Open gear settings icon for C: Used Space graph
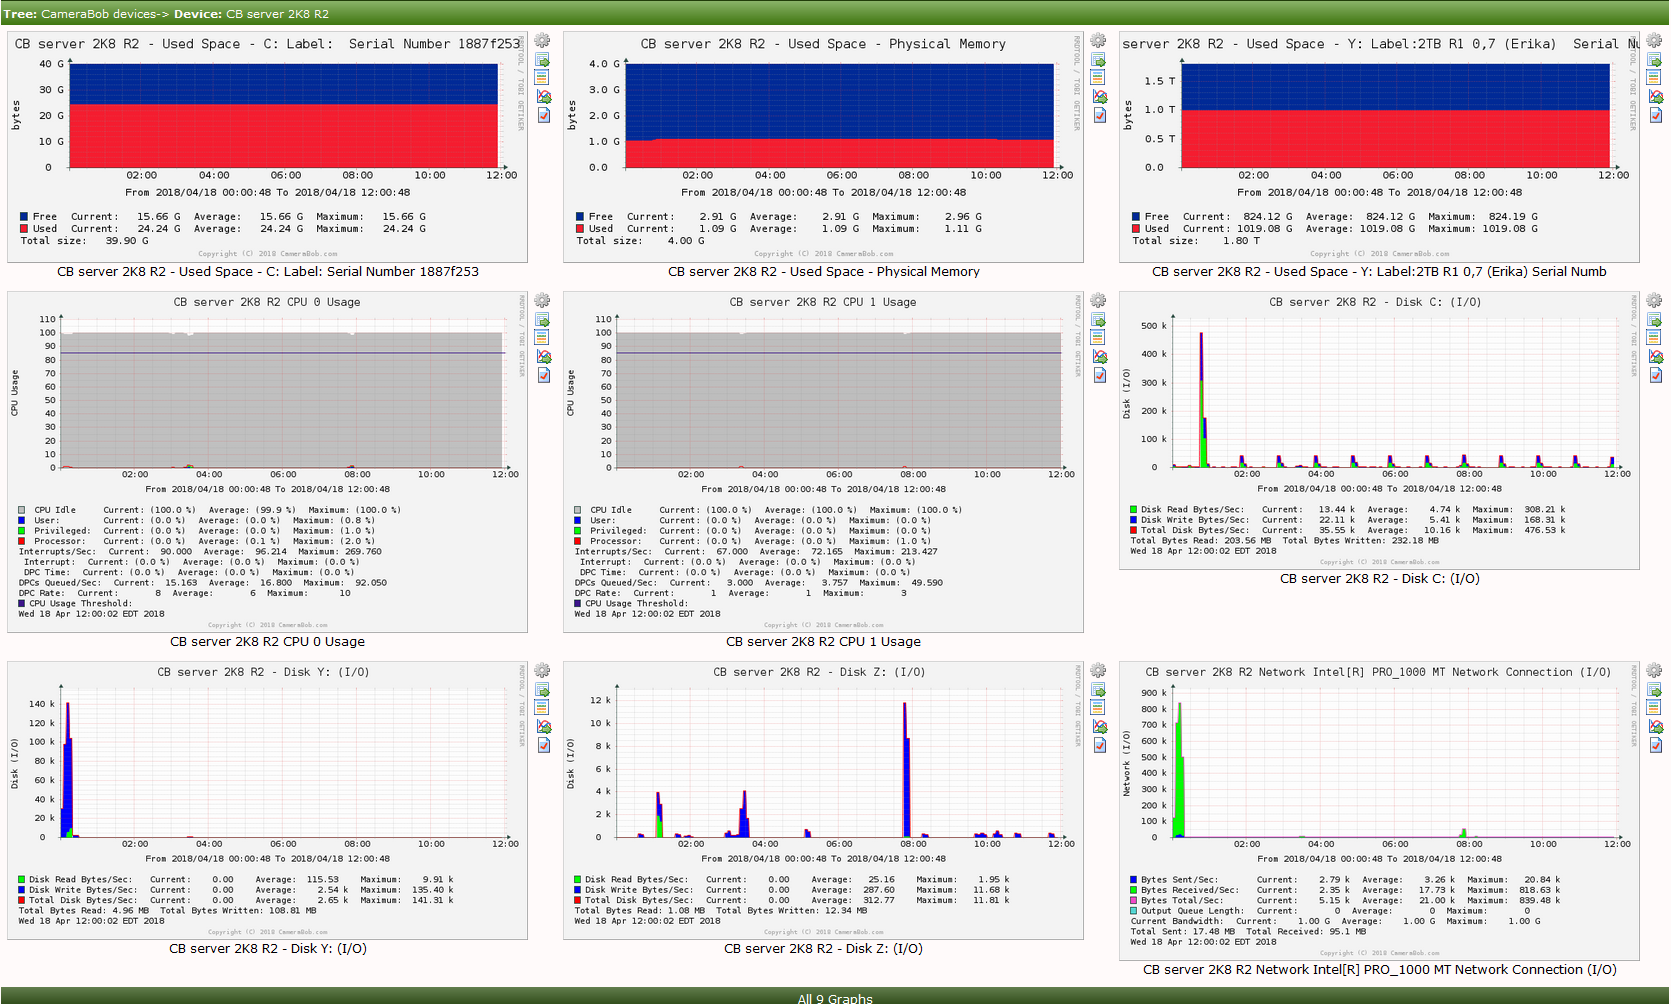Screen dimensions: 1671x1004 [543, 41]
